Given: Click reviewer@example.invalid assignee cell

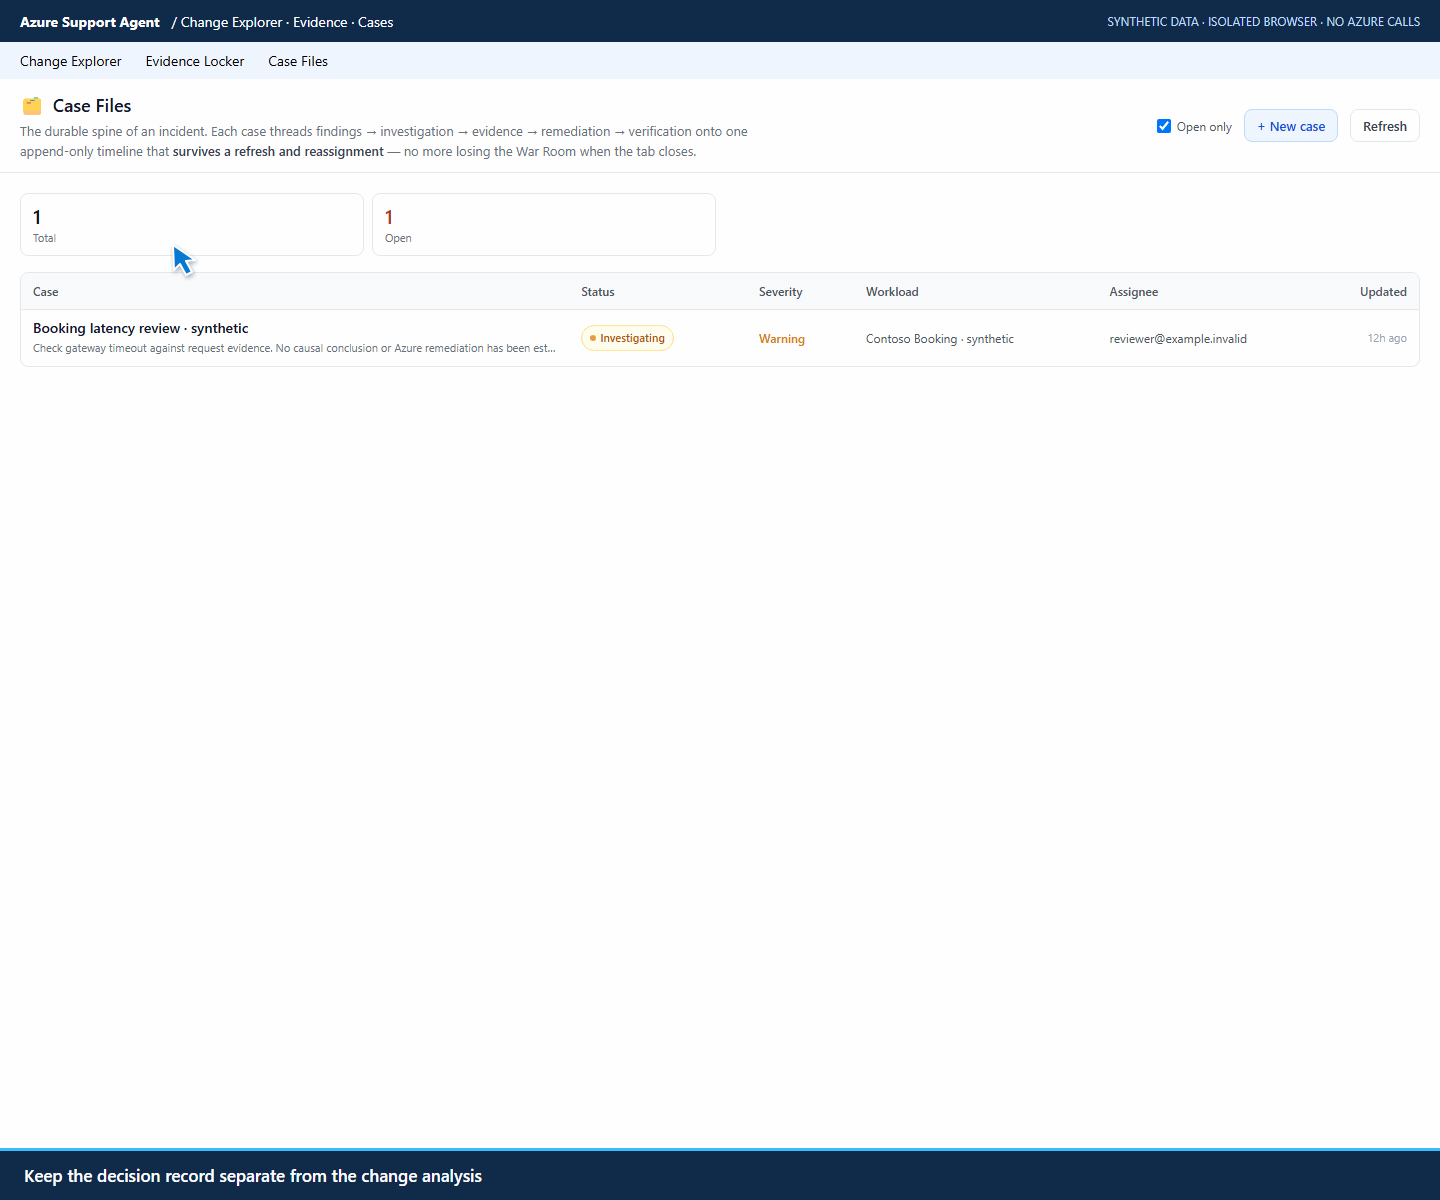Looking at the screenshot, I should point(1178,339).
